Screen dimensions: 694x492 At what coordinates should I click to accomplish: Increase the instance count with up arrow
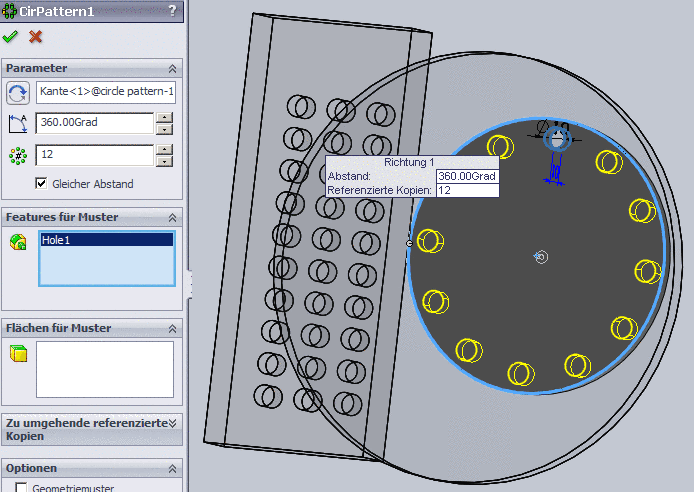point(164,150)
